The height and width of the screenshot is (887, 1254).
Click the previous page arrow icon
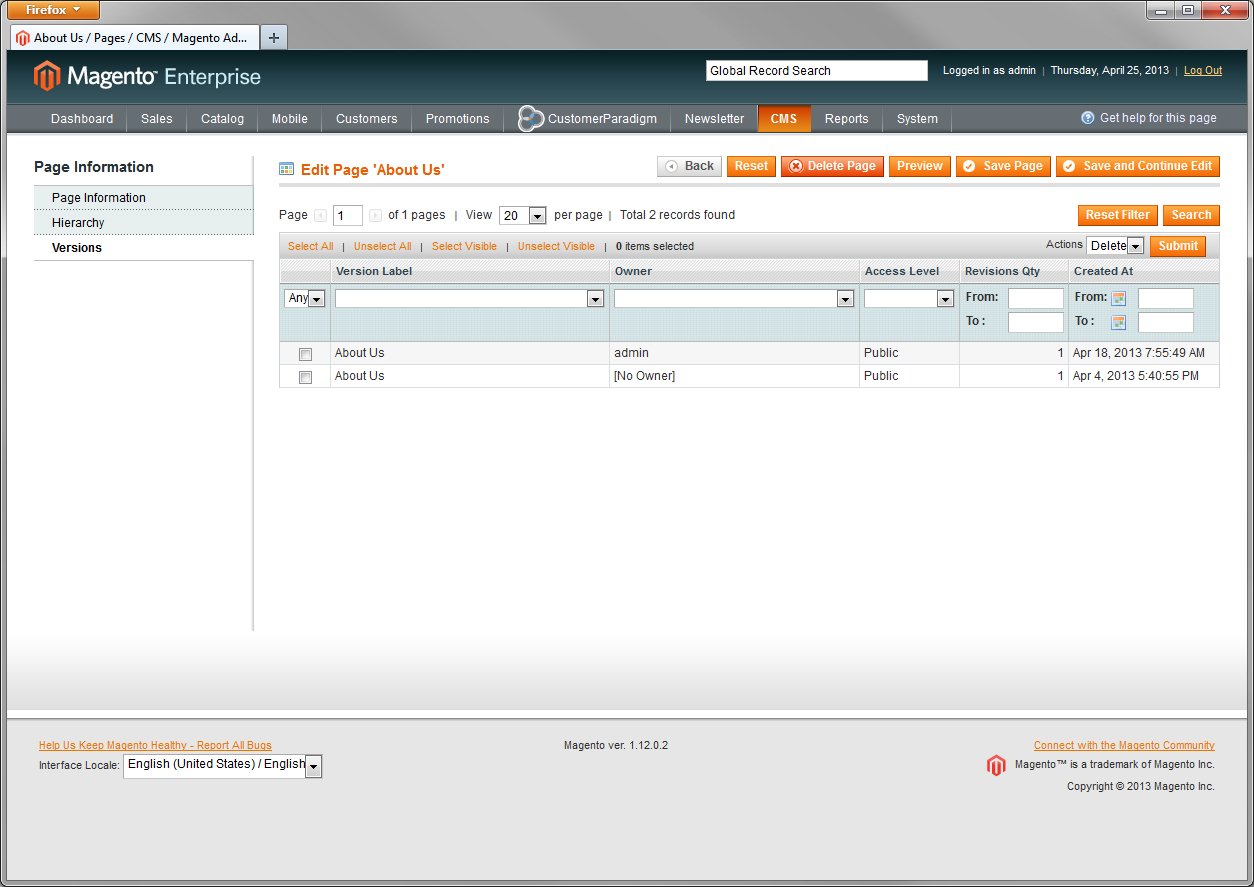[320, 215]
